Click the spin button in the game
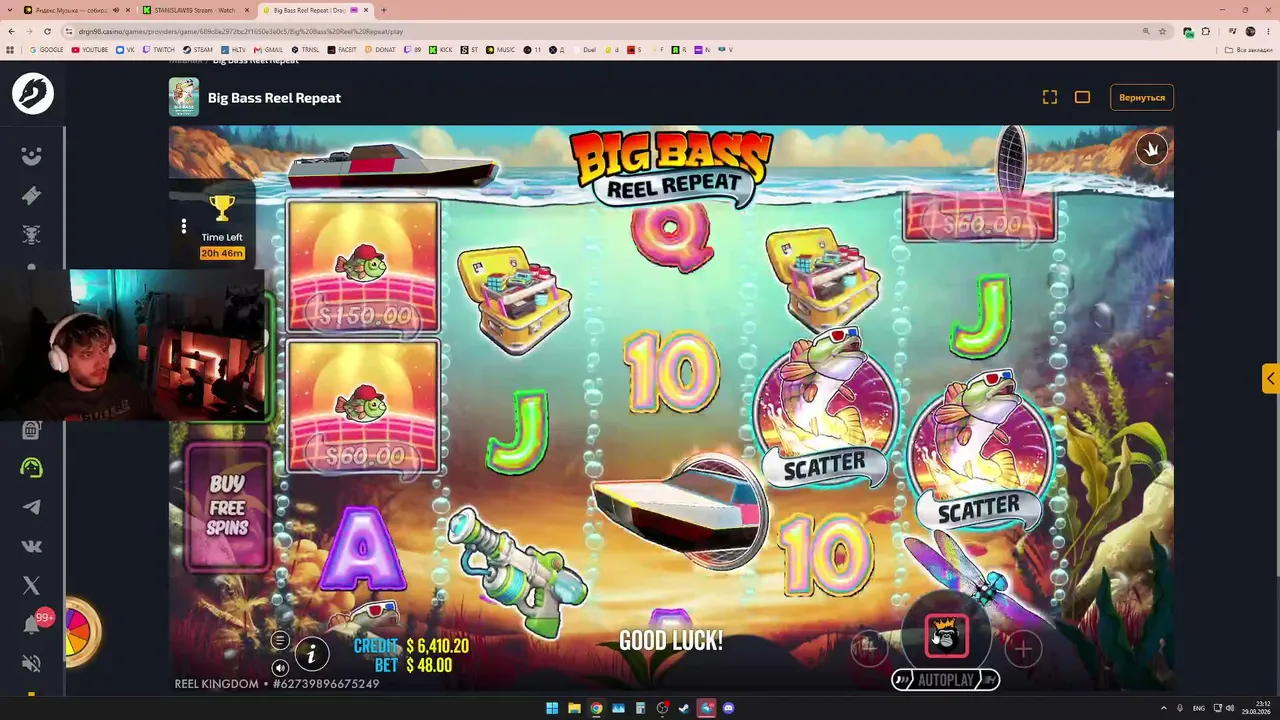The height and width of the screenshot is (720, 1280). [946, 635]
